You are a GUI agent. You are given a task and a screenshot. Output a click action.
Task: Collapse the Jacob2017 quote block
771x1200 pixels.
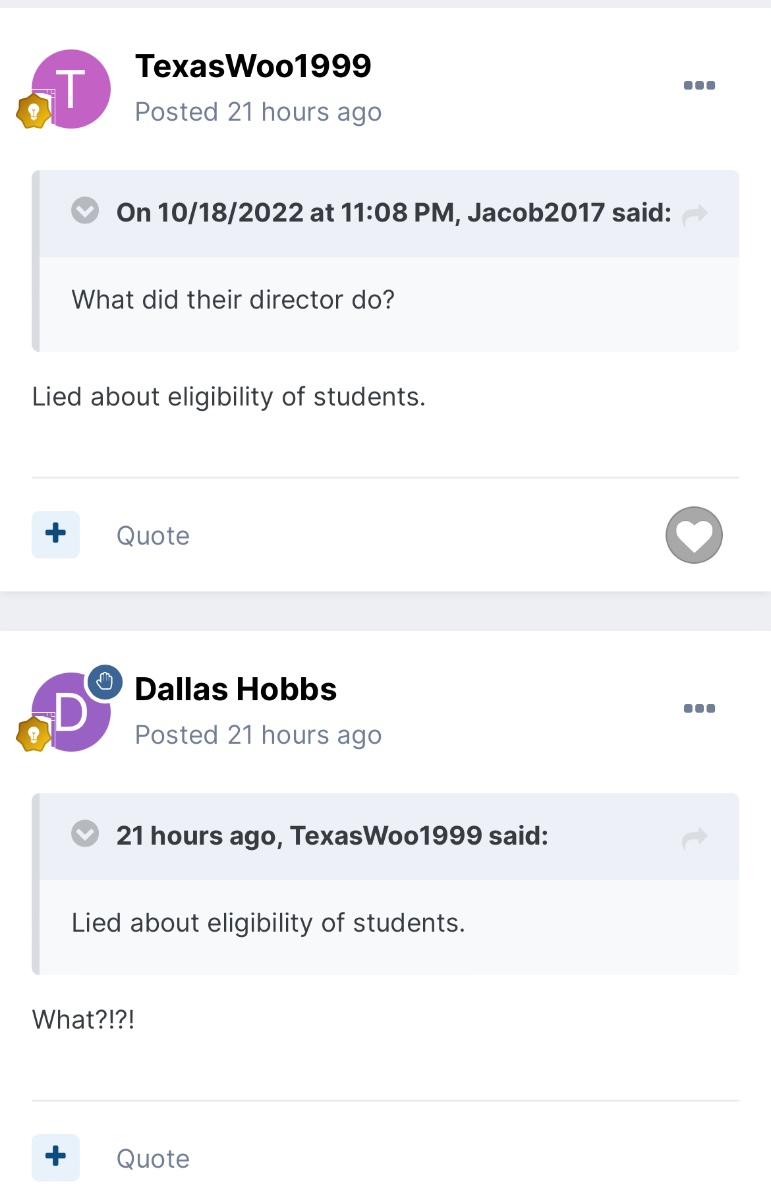click(86, 211)
